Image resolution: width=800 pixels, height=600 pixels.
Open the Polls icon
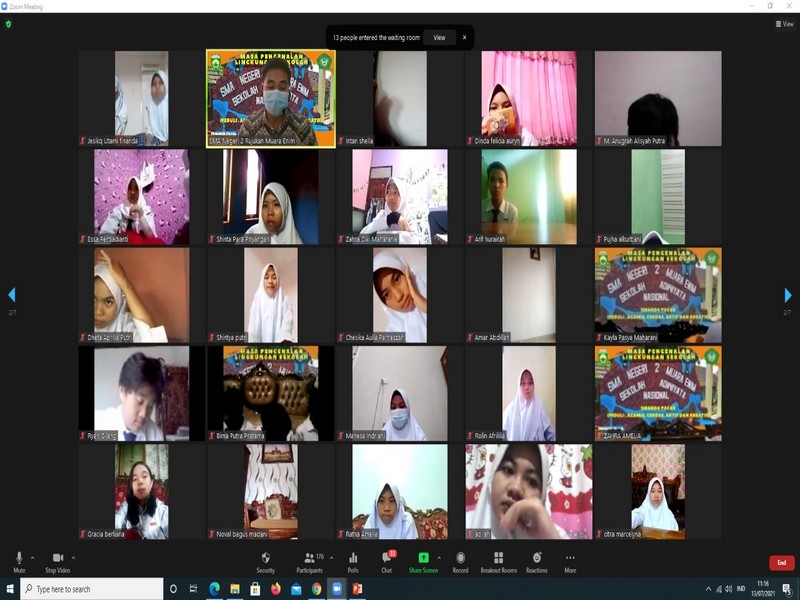coord(353,558)
